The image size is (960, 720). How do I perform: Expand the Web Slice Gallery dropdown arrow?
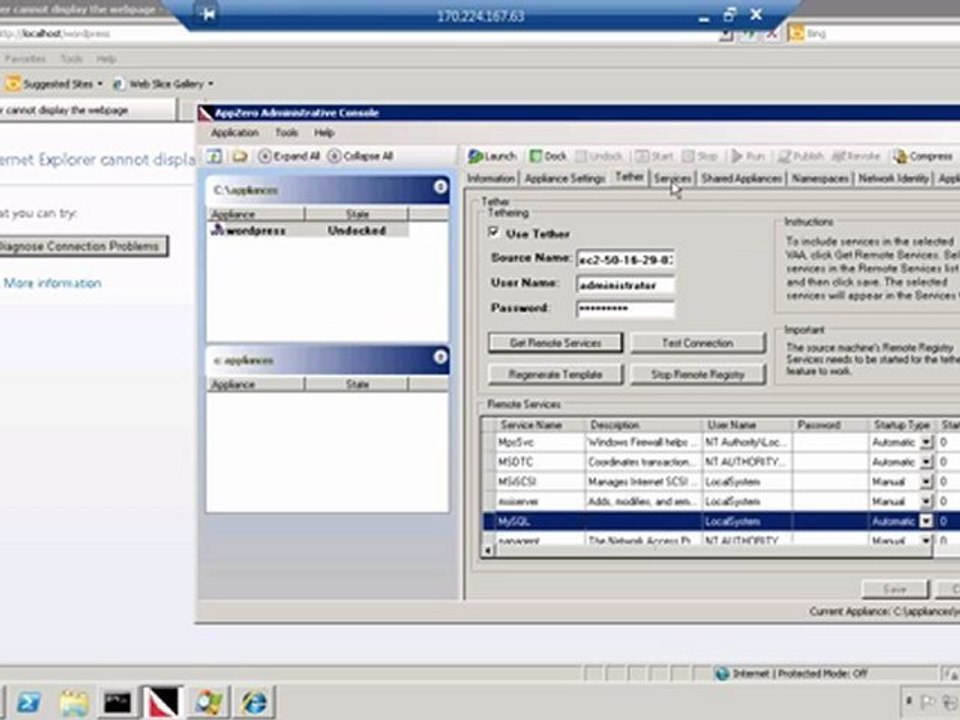point(211,84)
